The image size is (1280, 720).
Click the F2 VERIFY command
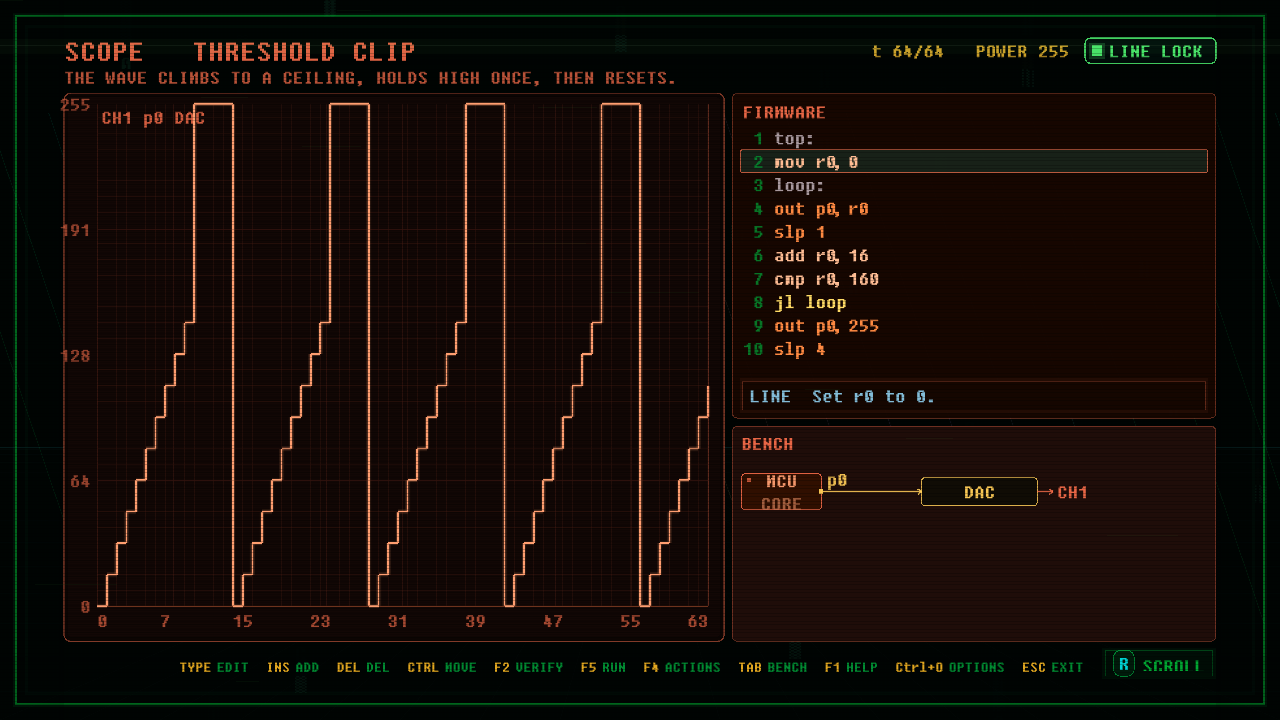pos(528,667)
